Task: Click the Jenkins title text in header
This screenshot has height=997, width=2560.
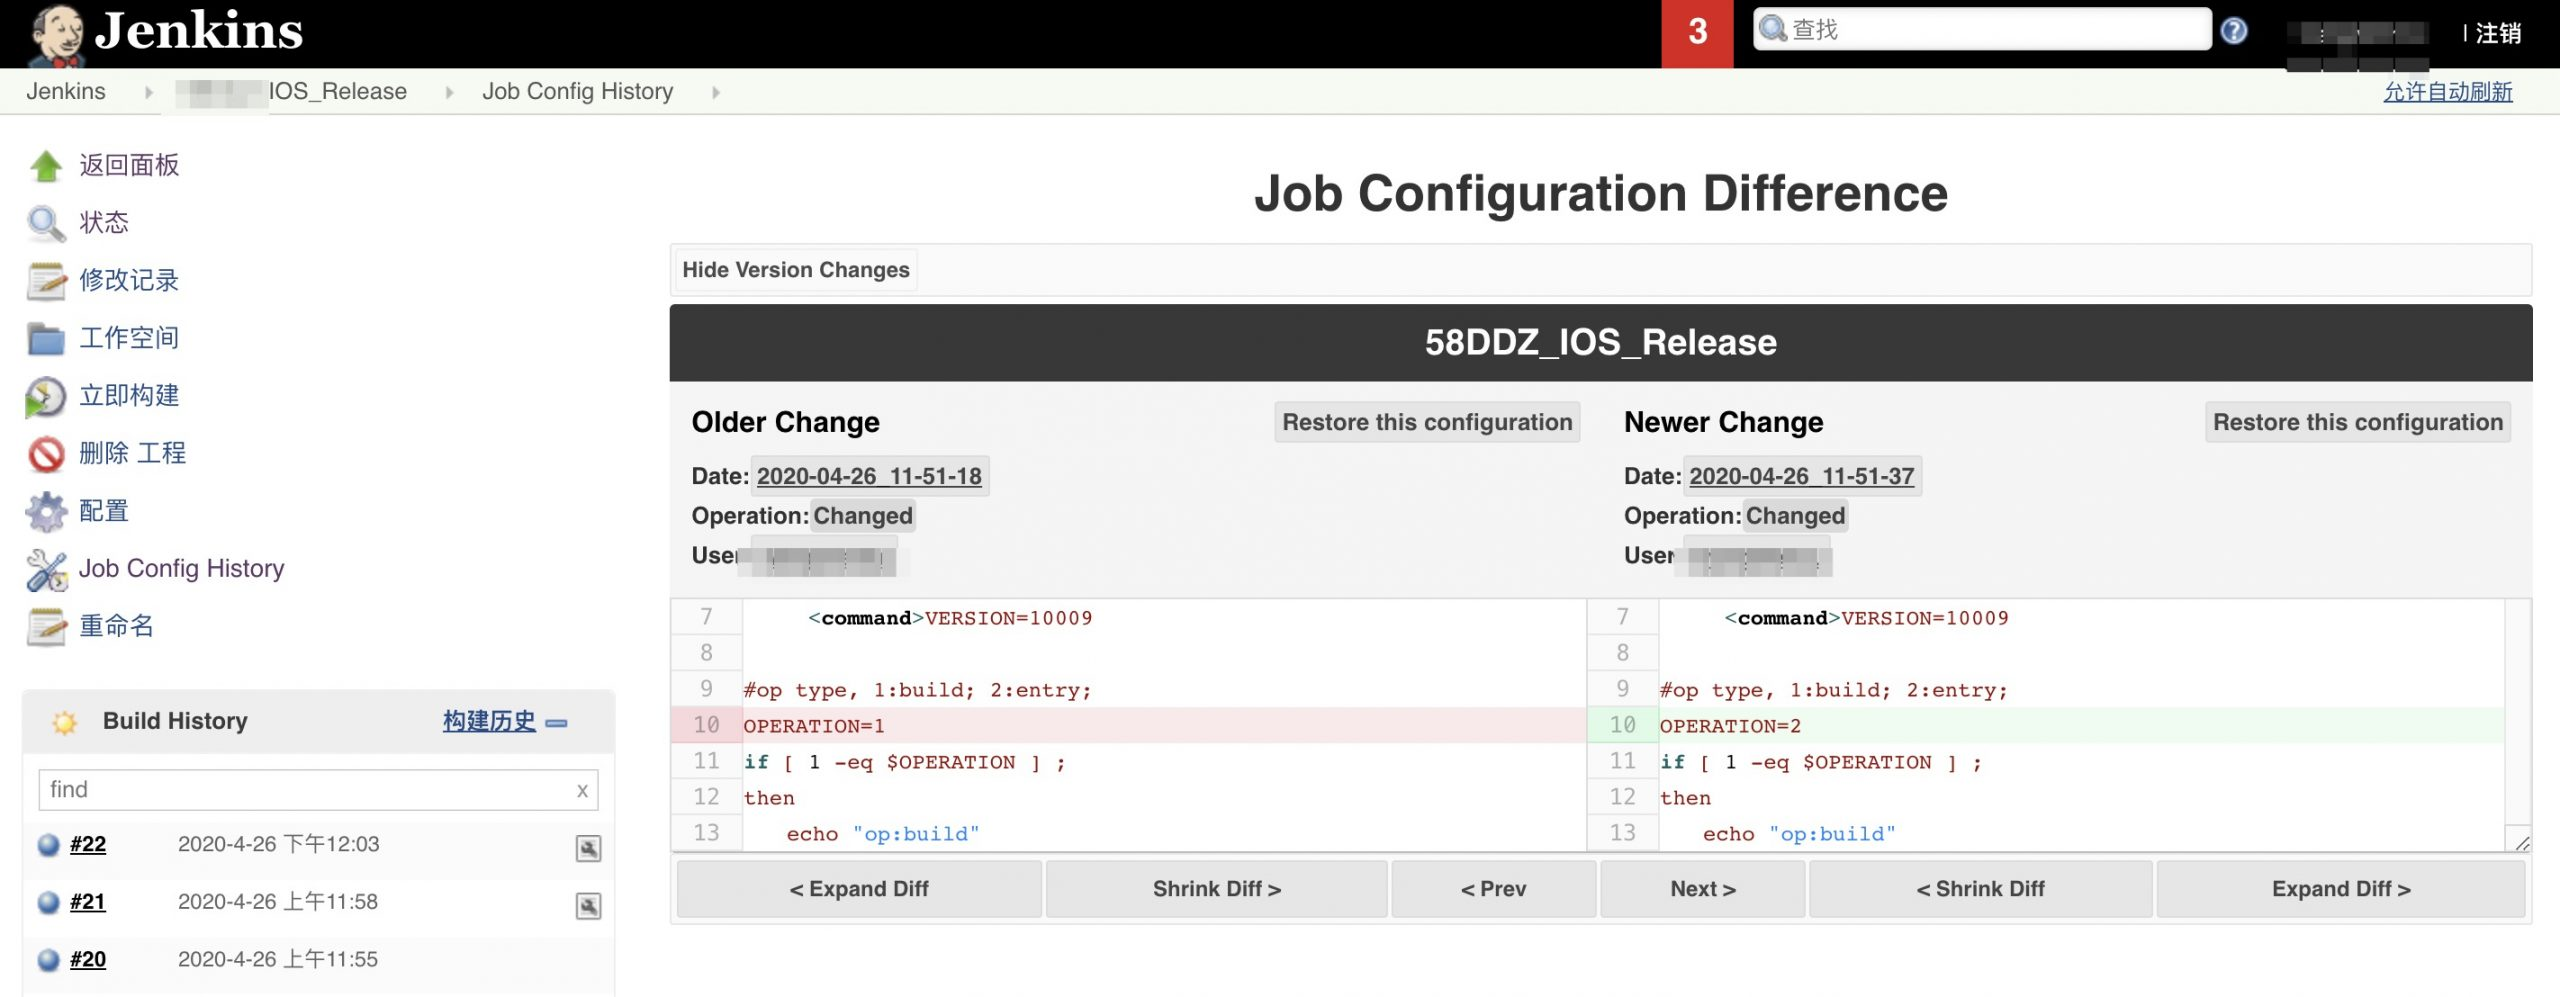Action: coord(198,30)
